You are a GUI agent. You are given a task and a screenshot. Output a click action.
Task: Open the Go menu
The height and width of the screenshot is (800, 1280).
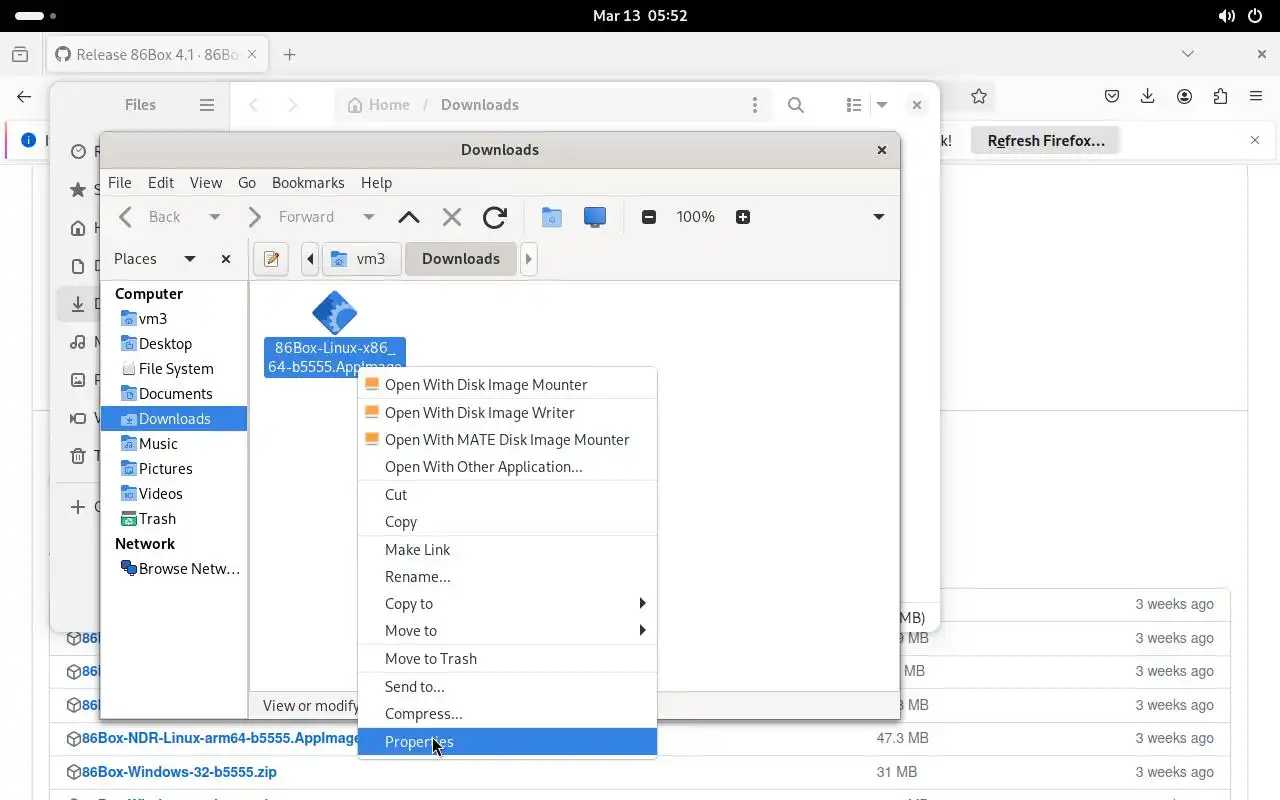coord(247,182)
